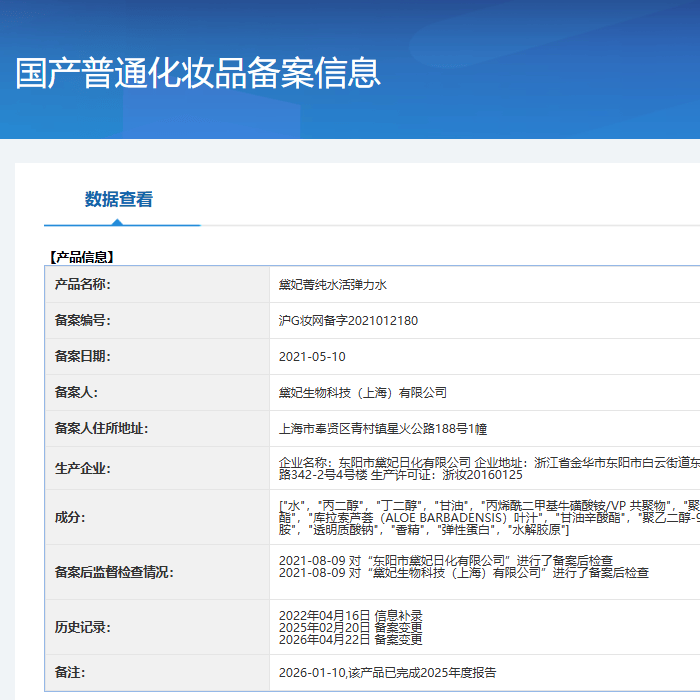Select registrant 黛妃生物科技（上海）有限公司

362,393
